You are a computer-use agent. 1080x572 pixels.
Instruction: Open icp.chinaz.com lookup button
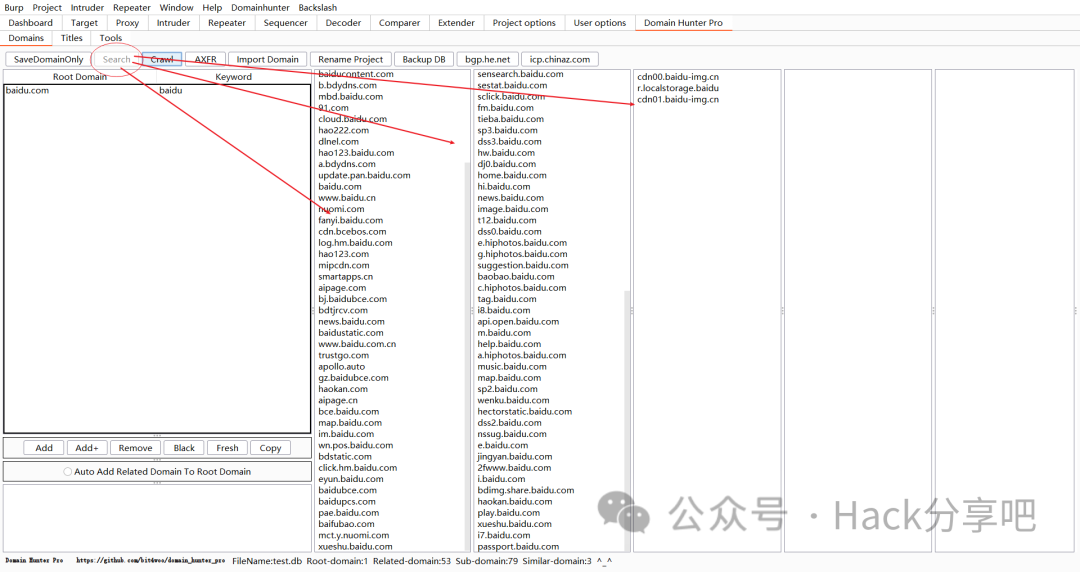pos(560,59)
